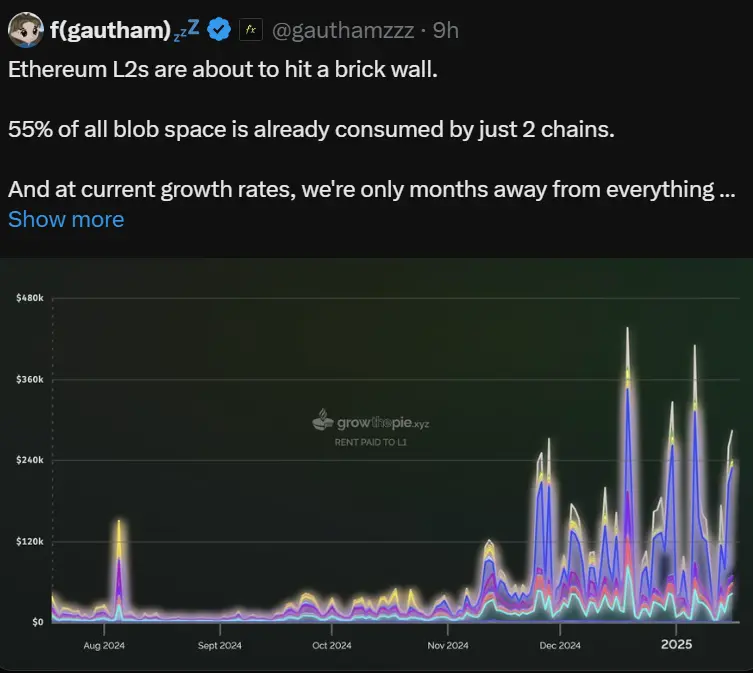Click the fx affiliation badge icon
This screenshot has height=673, width=753.
250,31
